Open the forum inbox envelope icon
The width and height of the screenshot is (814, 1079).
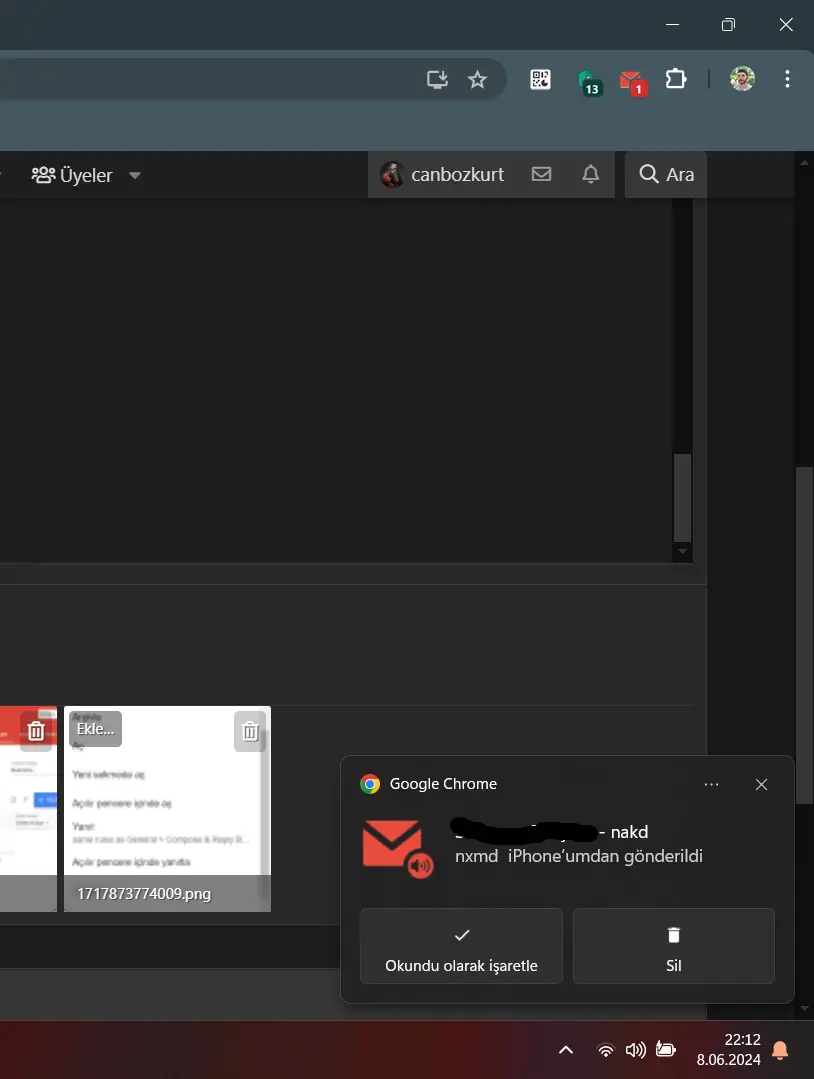tap(542, 173)
